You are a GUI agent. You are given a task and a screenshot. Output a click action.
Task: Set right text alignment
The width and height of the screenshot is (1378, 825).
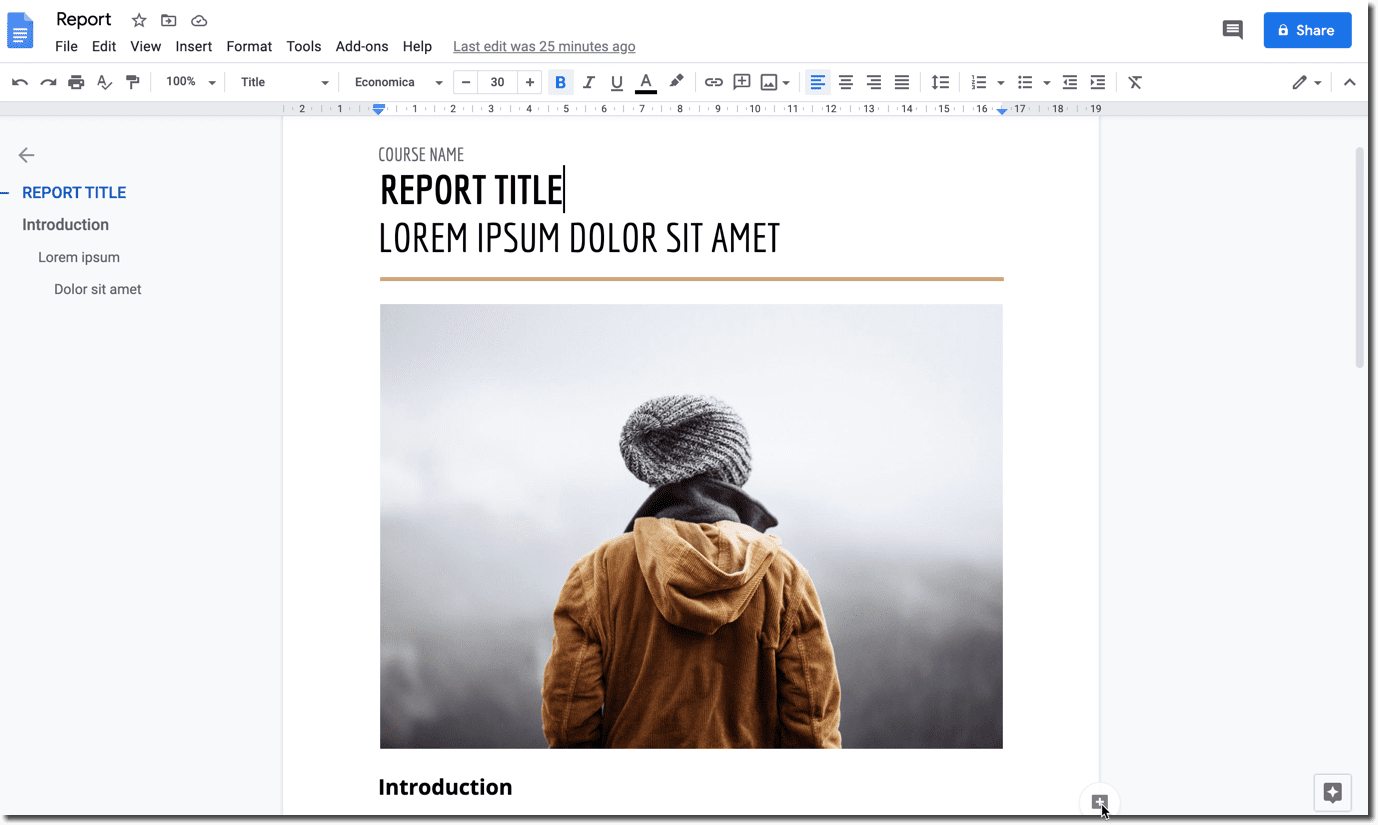tap(874, 82)
